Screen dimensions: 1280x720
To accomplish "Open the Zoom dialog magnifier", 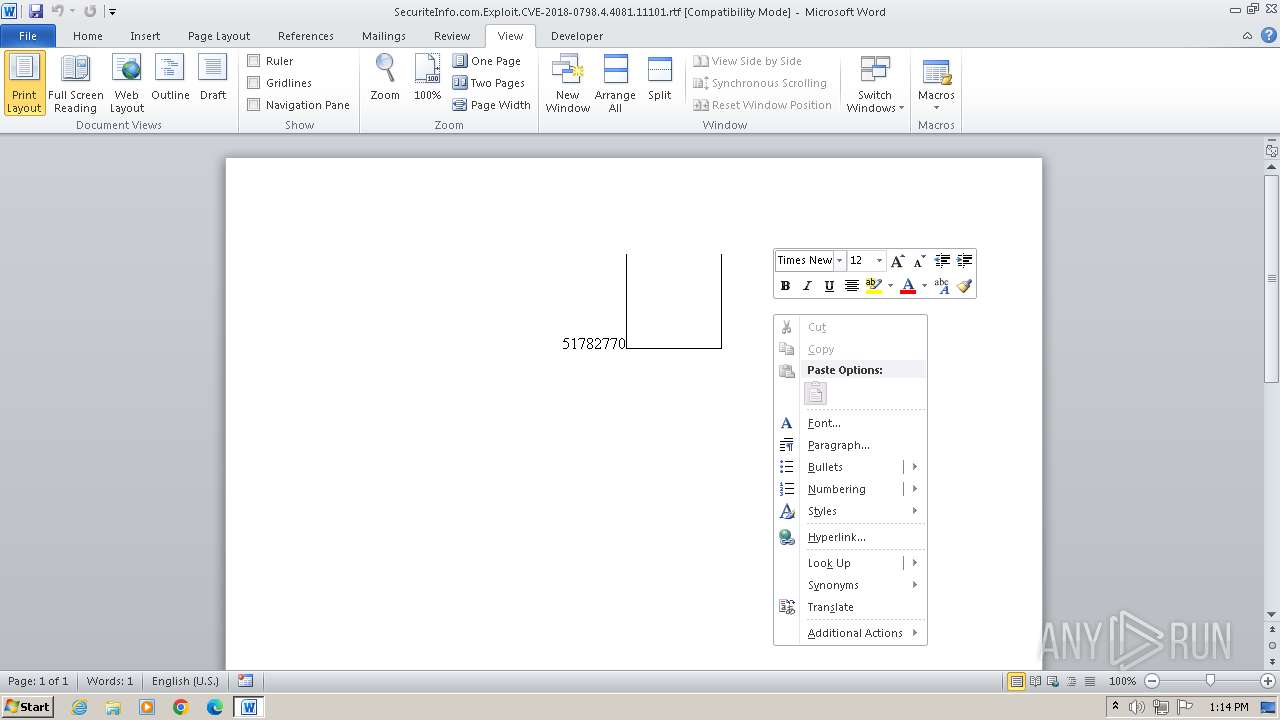I will 385,78.
